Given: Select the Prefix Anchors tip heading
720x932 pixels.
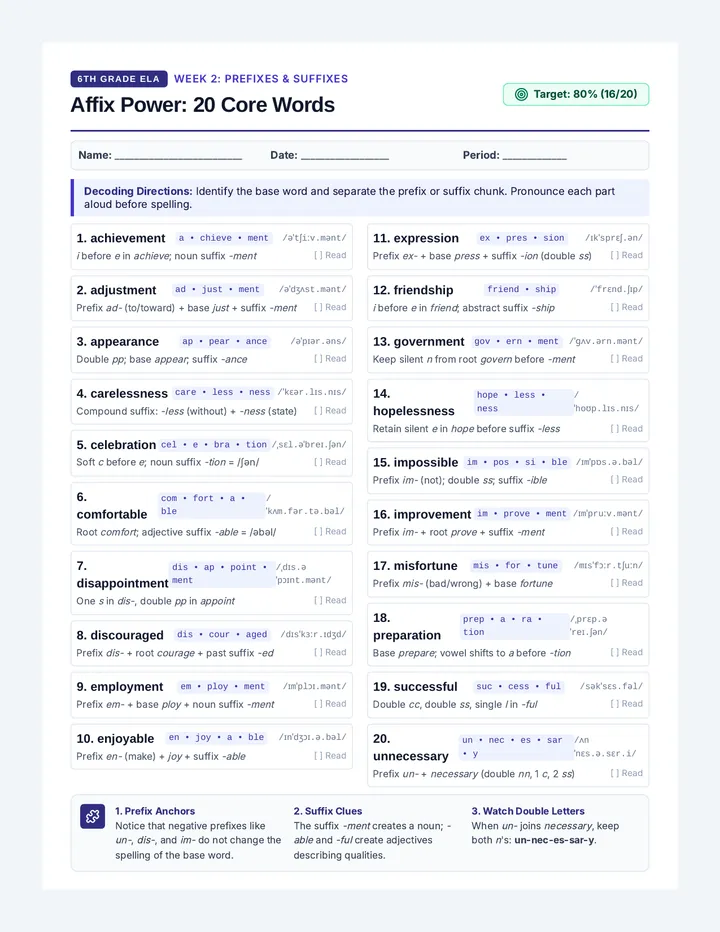Looking at the screenshot, I should [155, 811].
